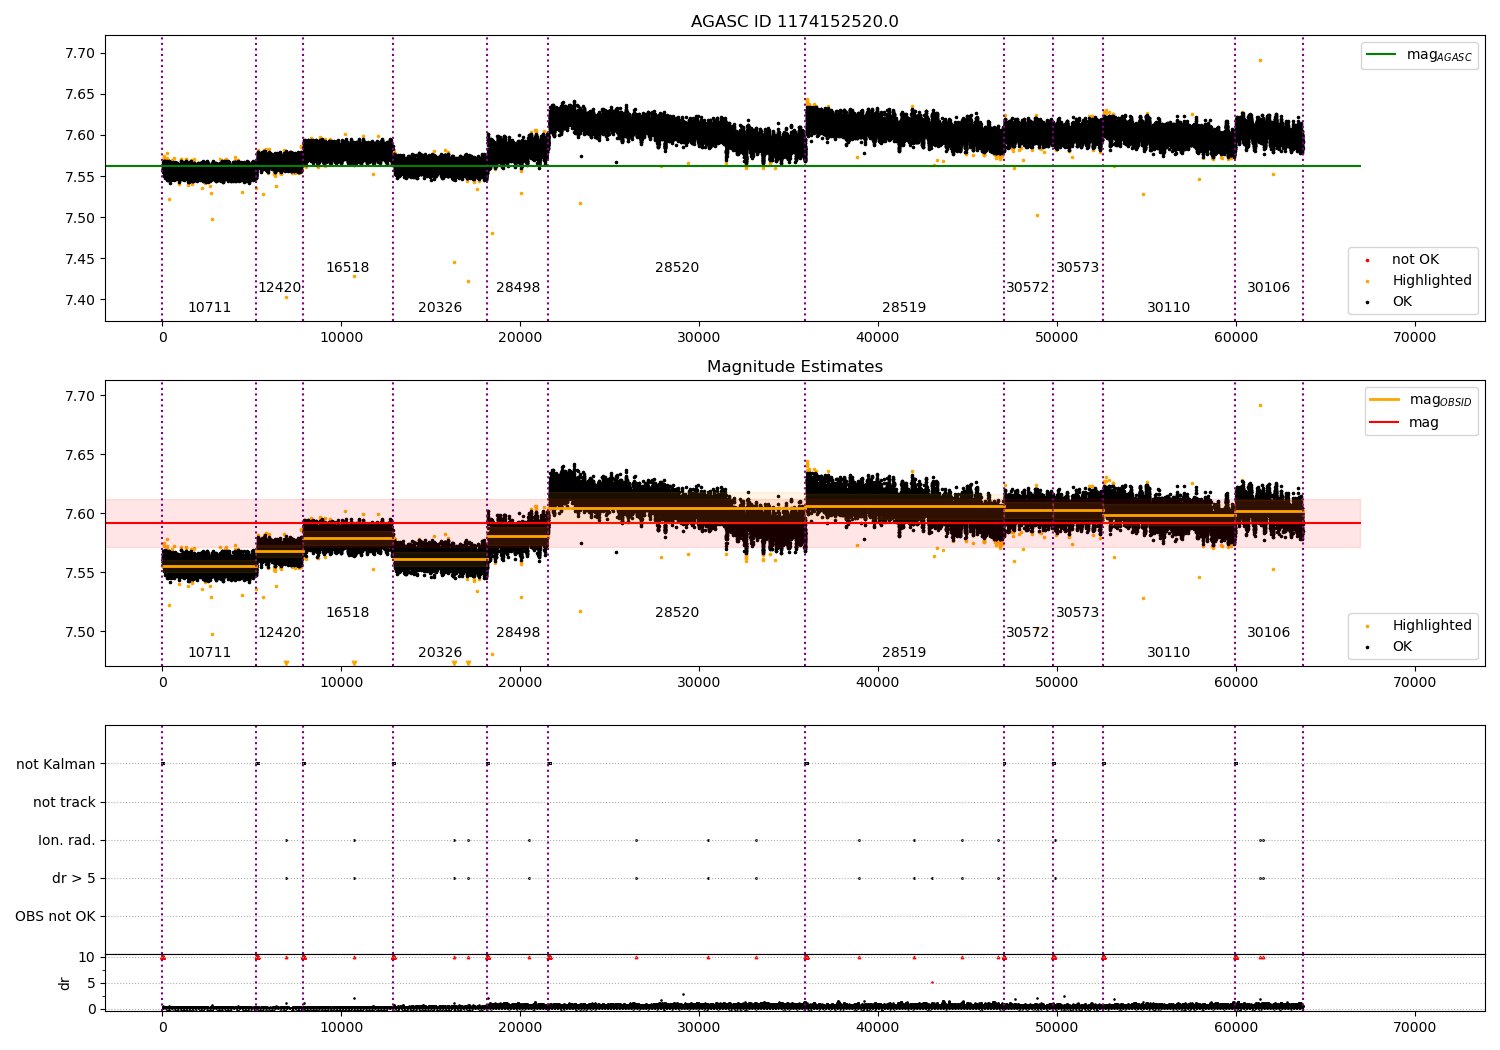
Task: Click 'mag OBSID' legend entry in middle plot
Action: (1420, 400)
